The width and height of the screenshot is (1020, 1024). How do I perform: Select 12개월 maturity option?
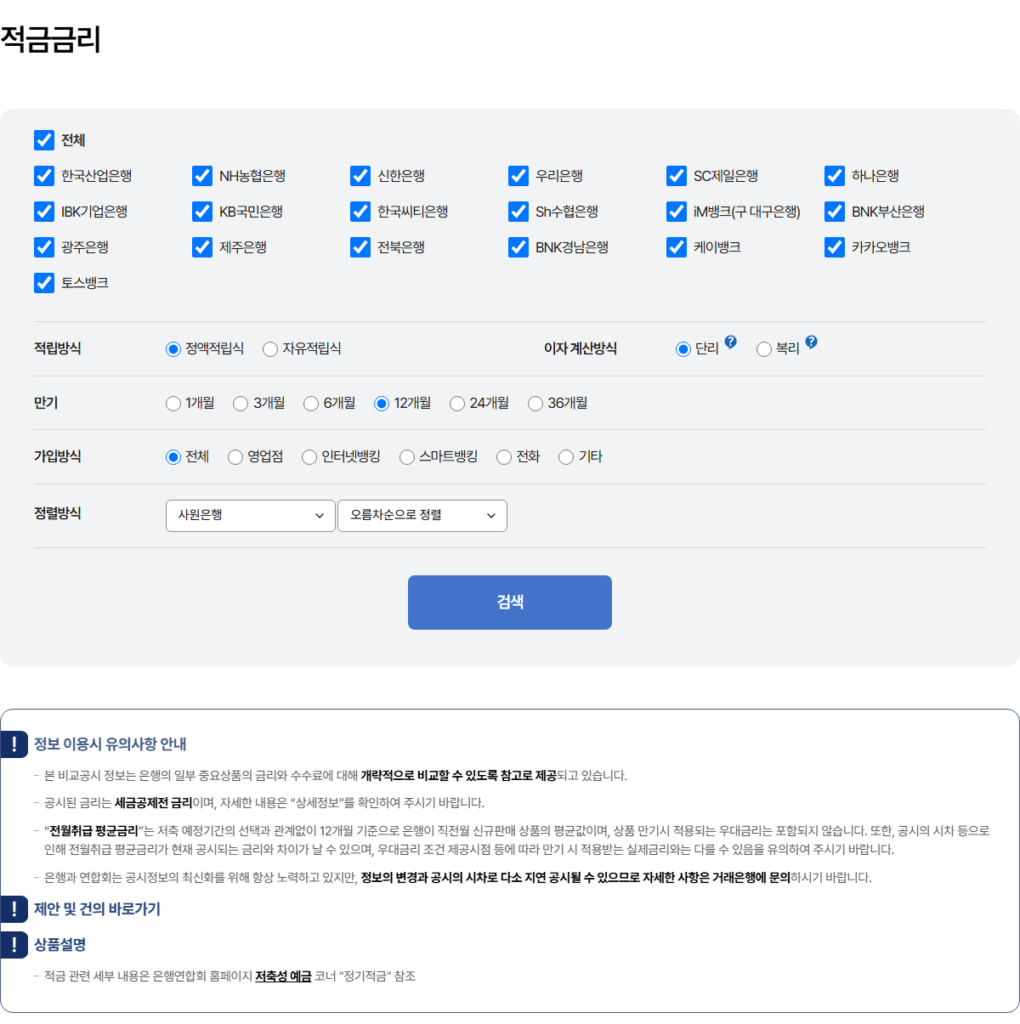click(381, 404)
